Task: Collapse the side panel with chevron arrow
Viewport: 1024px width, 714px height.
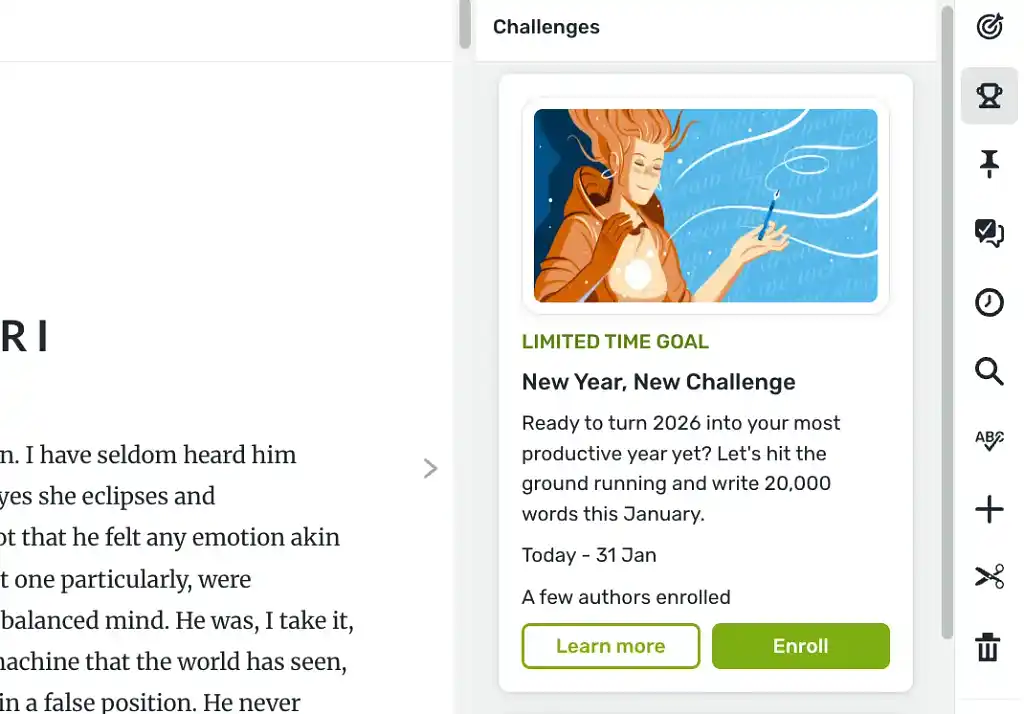Action: click(x=430, y=468)
